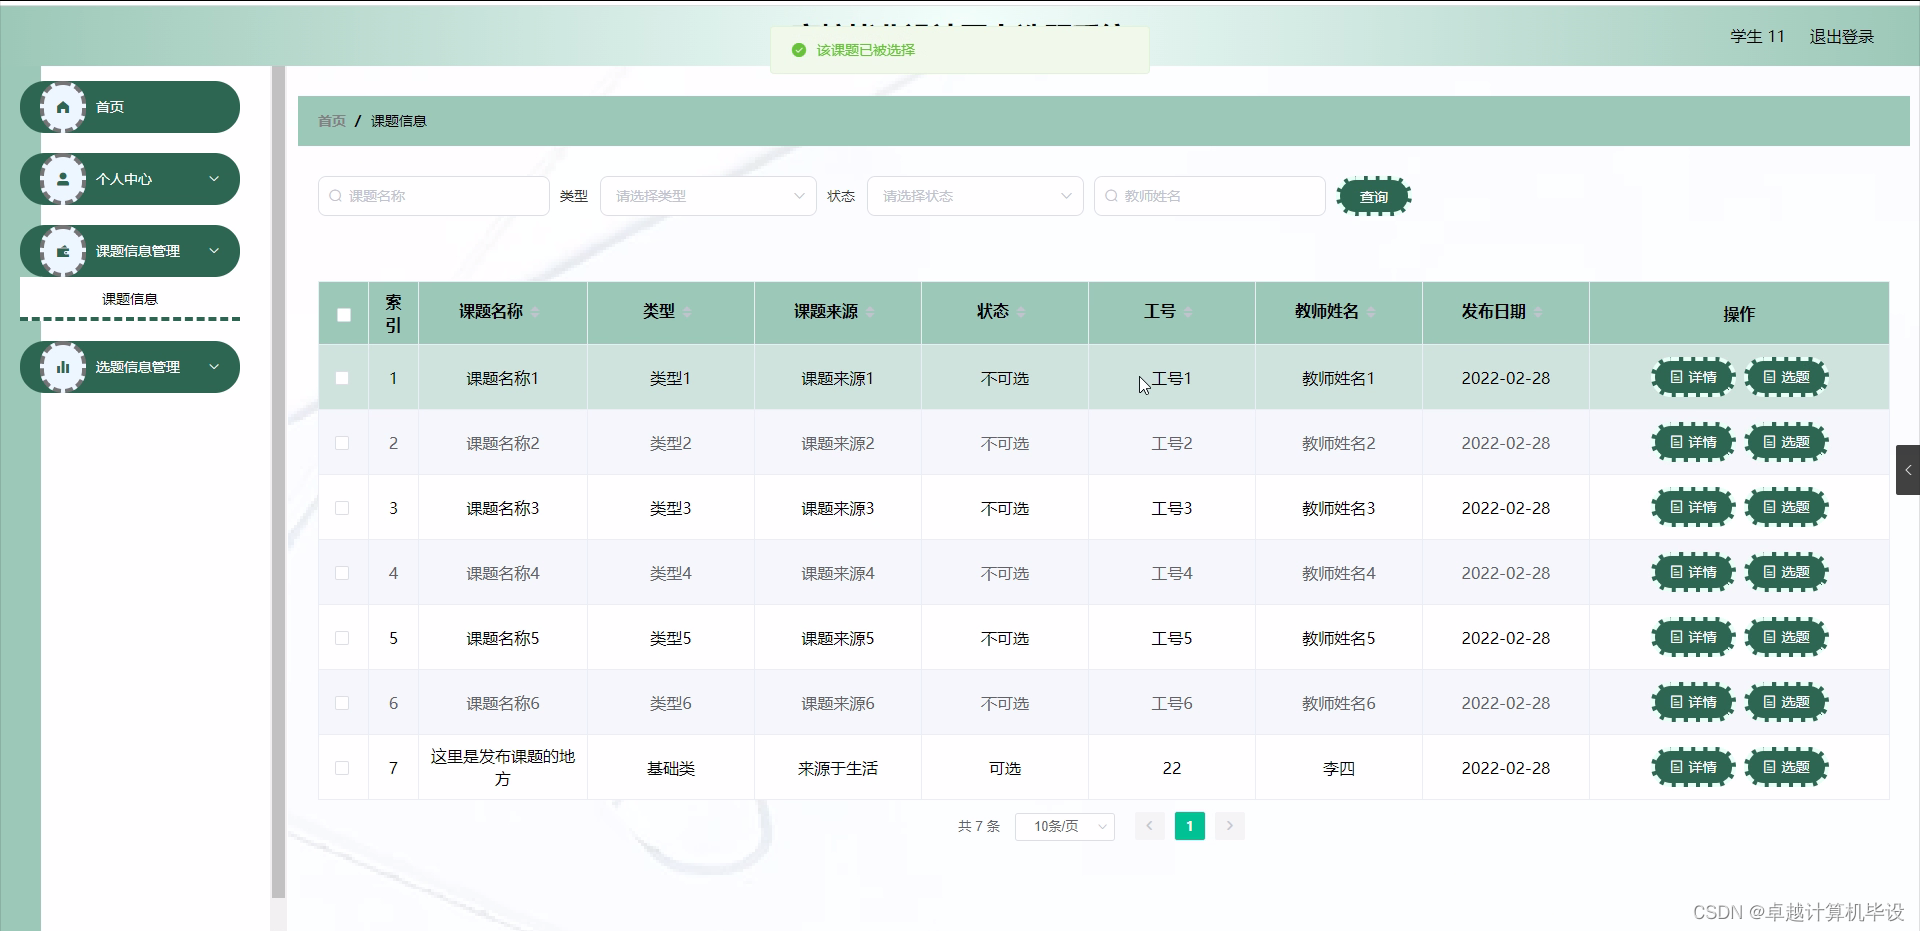Screen dimensions: 1920x931
Task: Click the 学生 11 user label
Action: 1757,36
